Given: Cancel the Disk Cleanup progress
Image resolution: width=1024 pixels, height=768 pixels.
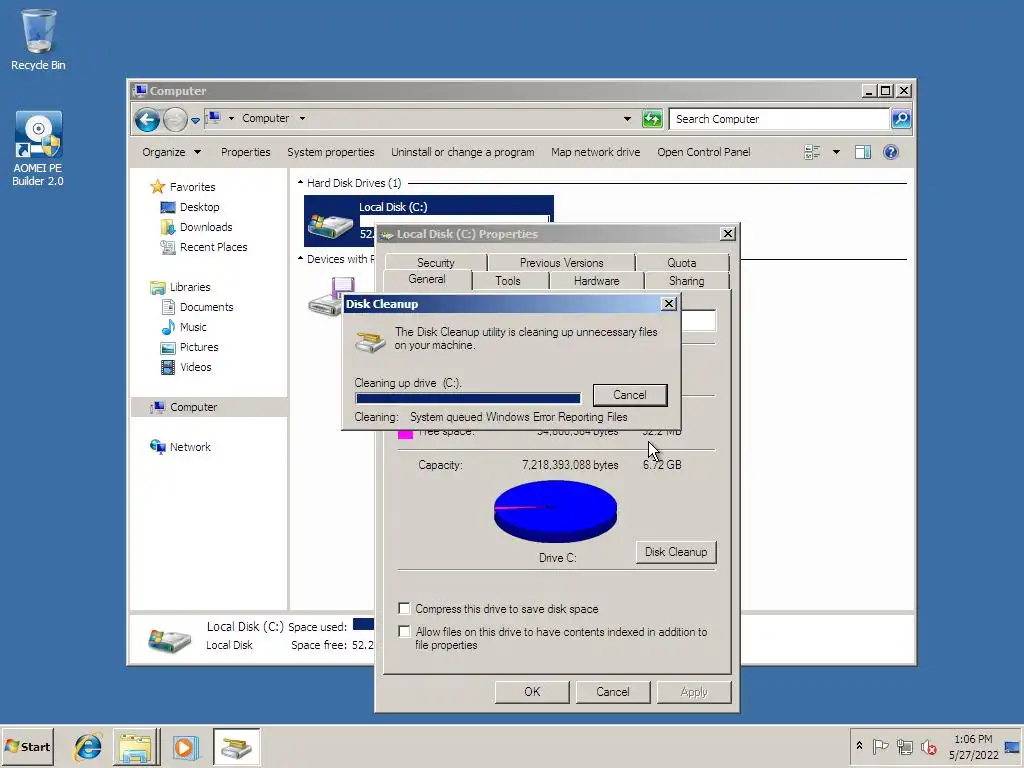Looking at the screenshot, I should [x=630, y=395].
